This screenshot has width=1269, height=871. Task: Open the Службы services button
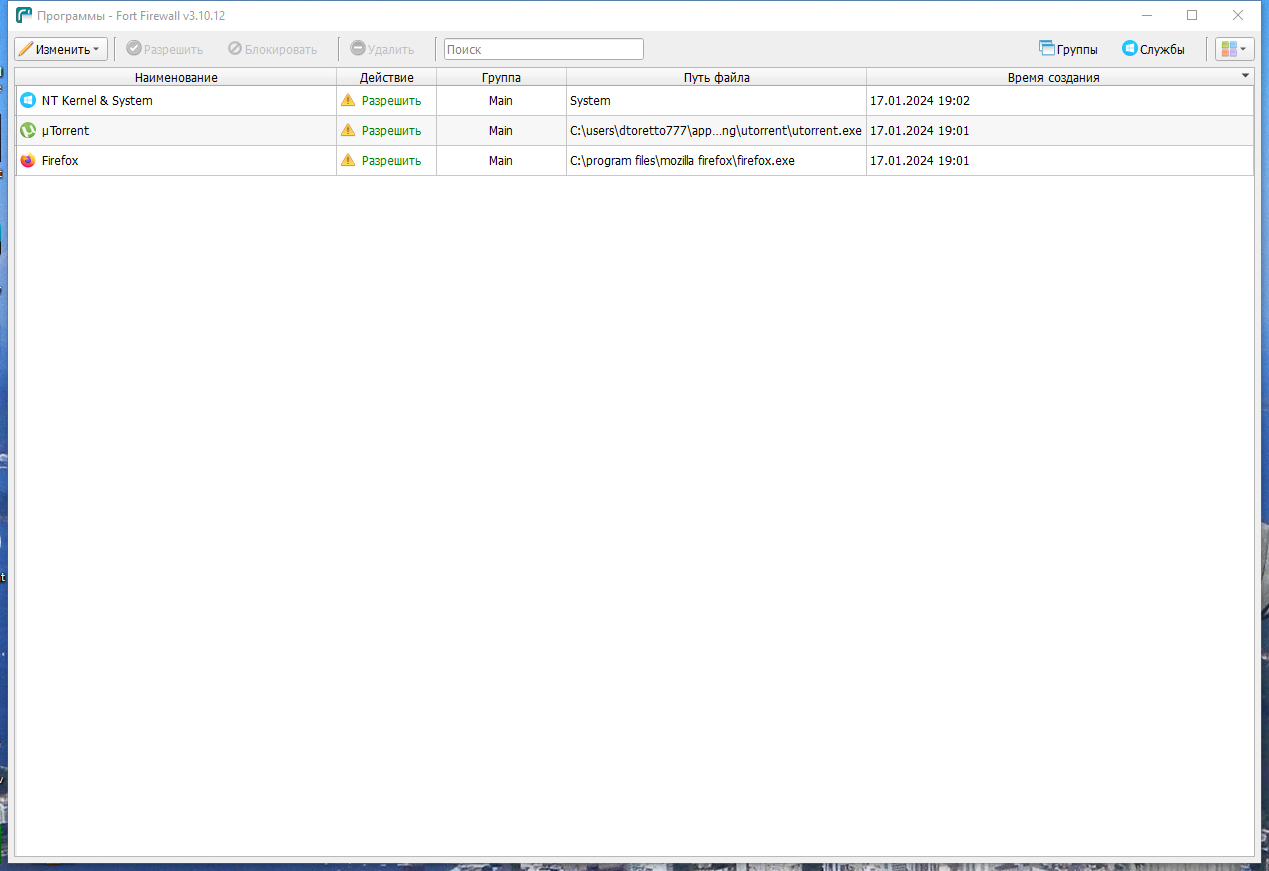(1154, 49)
